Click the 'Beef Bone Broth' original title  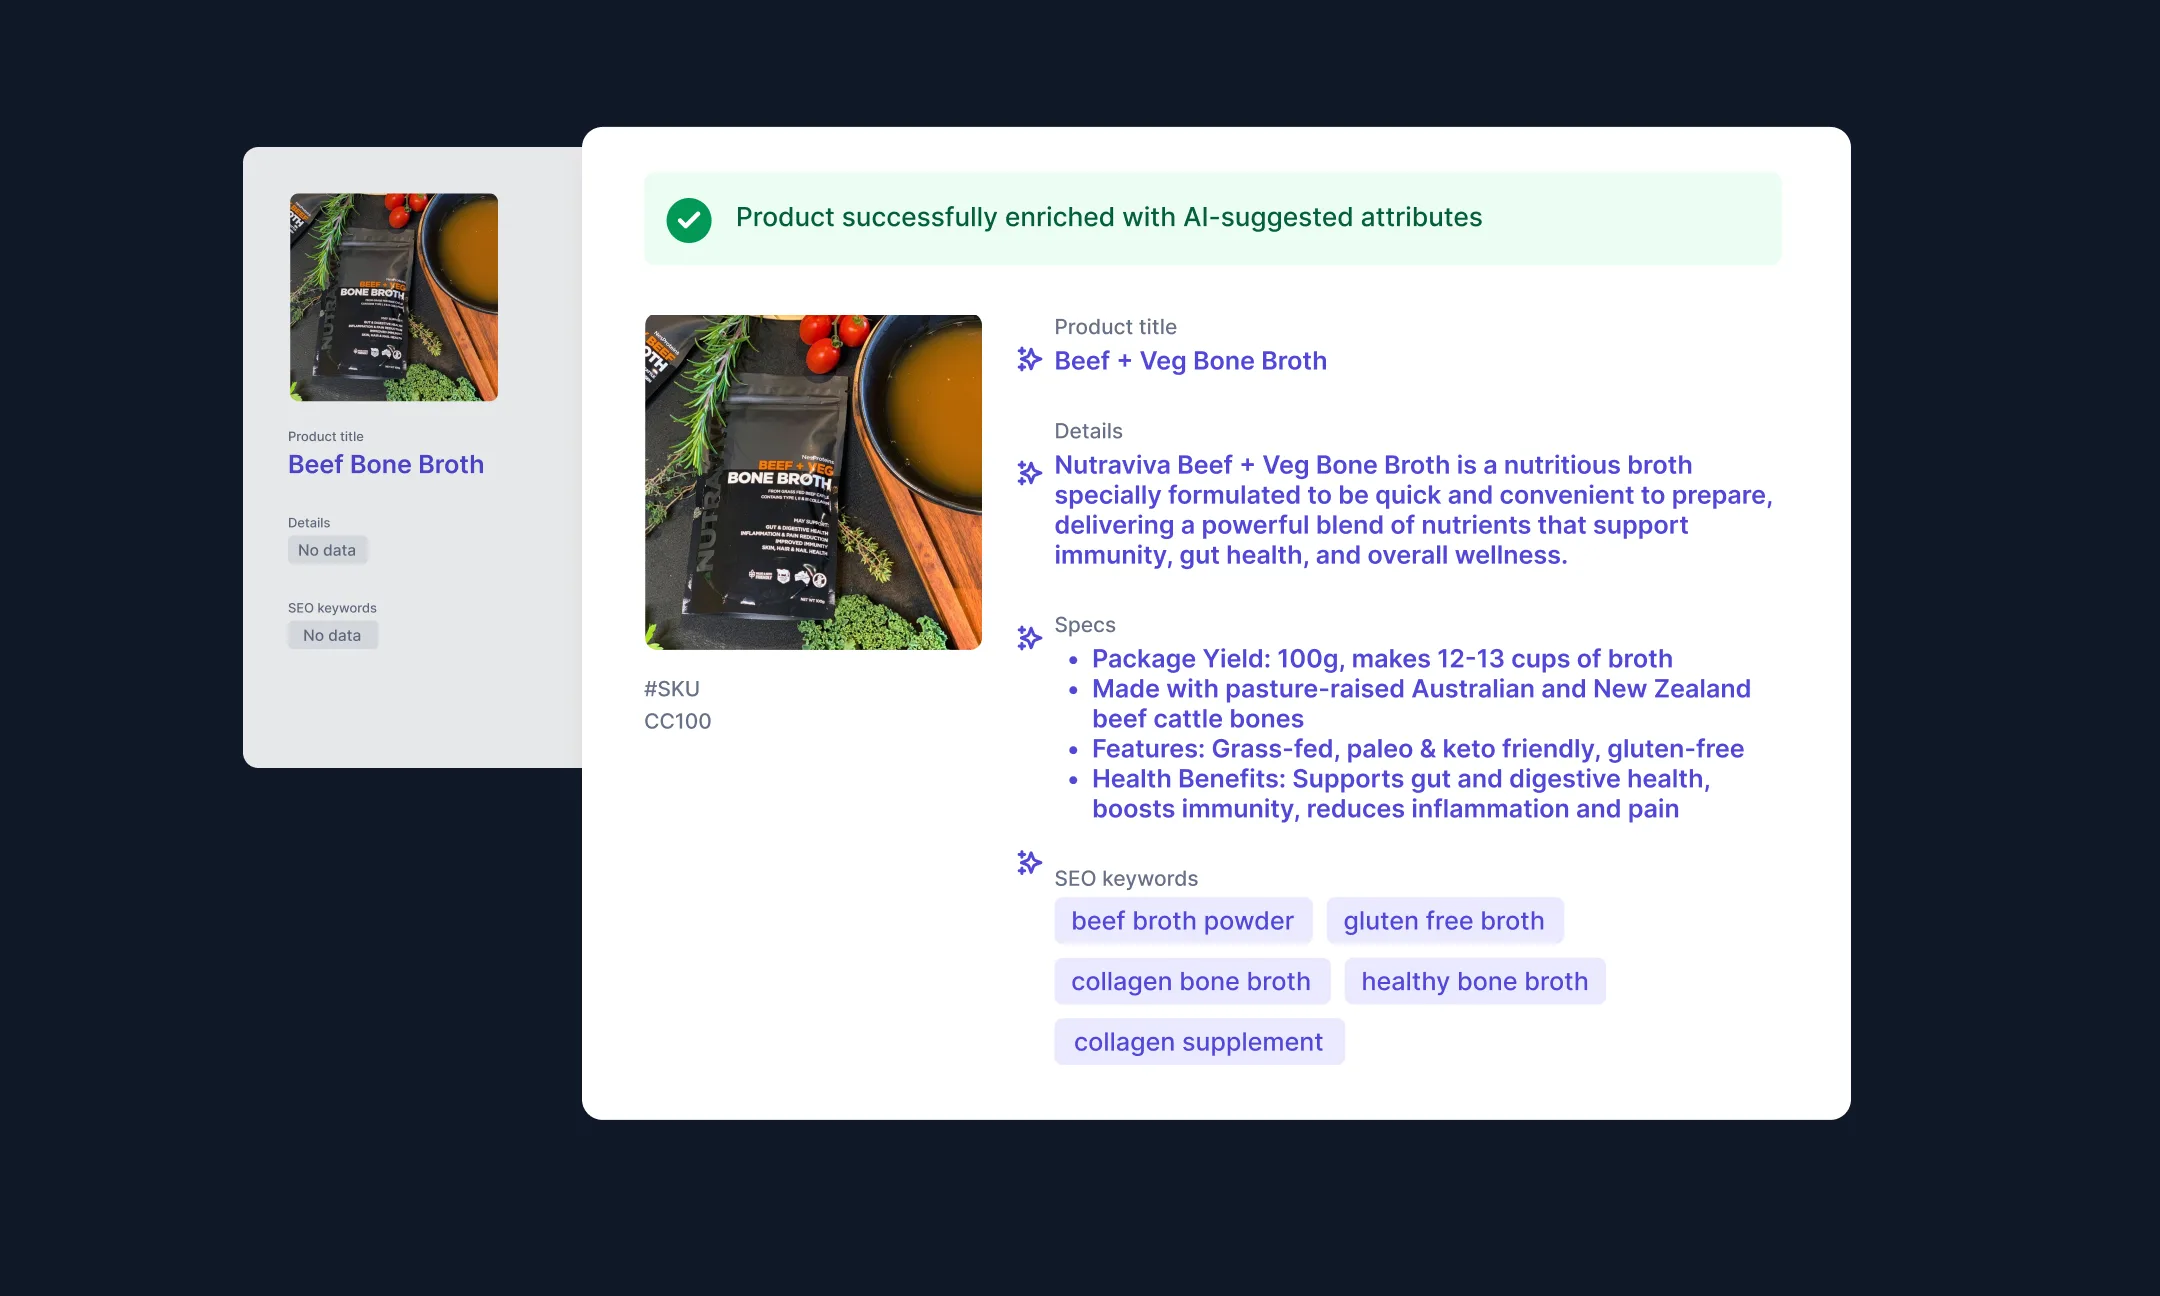pyautogui.click(x=386, y=464)
